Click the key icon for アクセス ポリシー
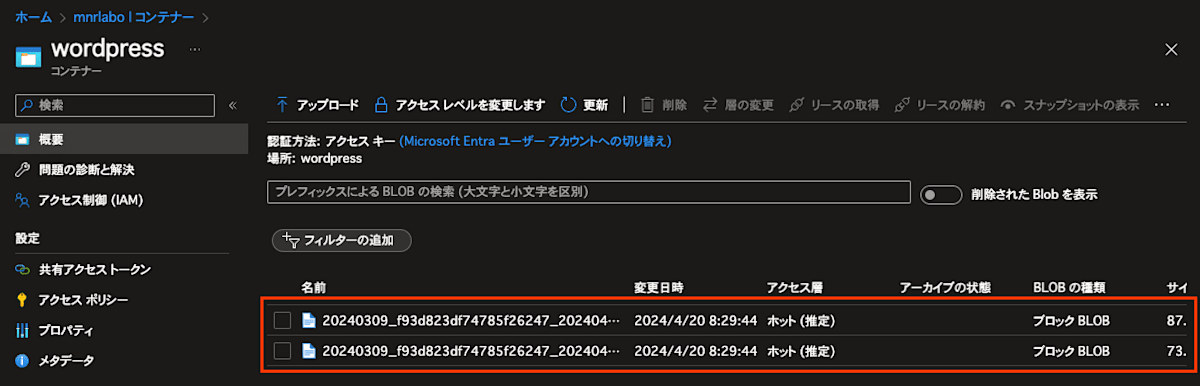This screenshot has height=386, width=1200. (22, 300)
